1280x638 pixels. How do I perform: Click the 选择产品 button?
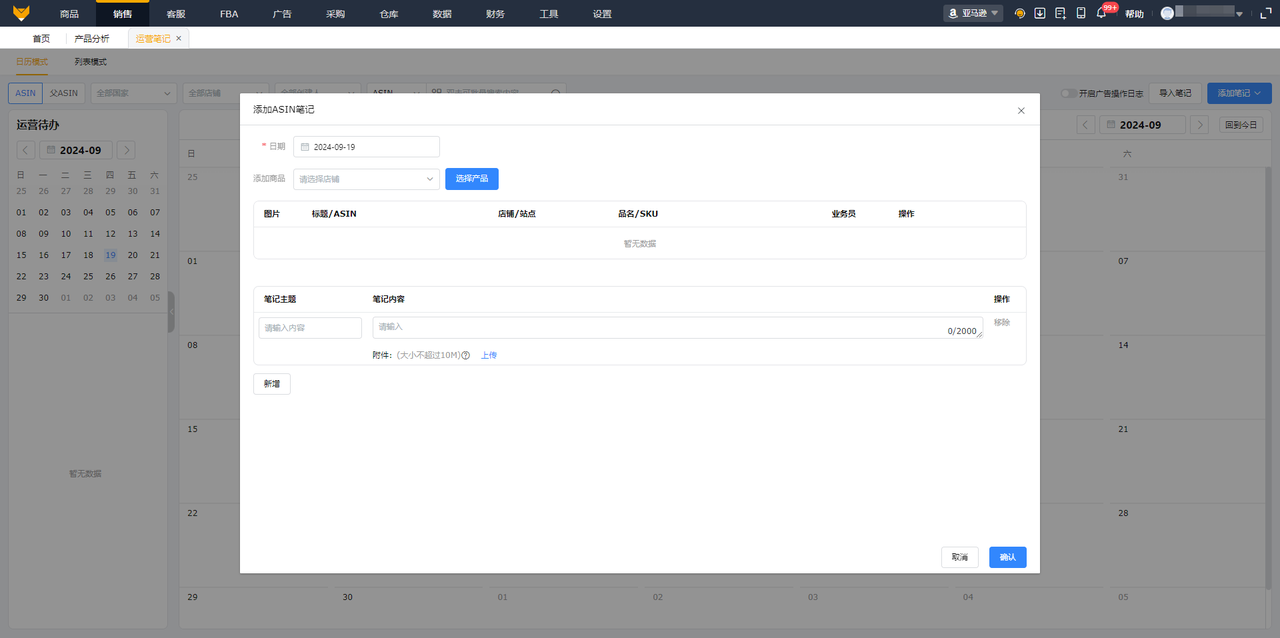(472, 179)
